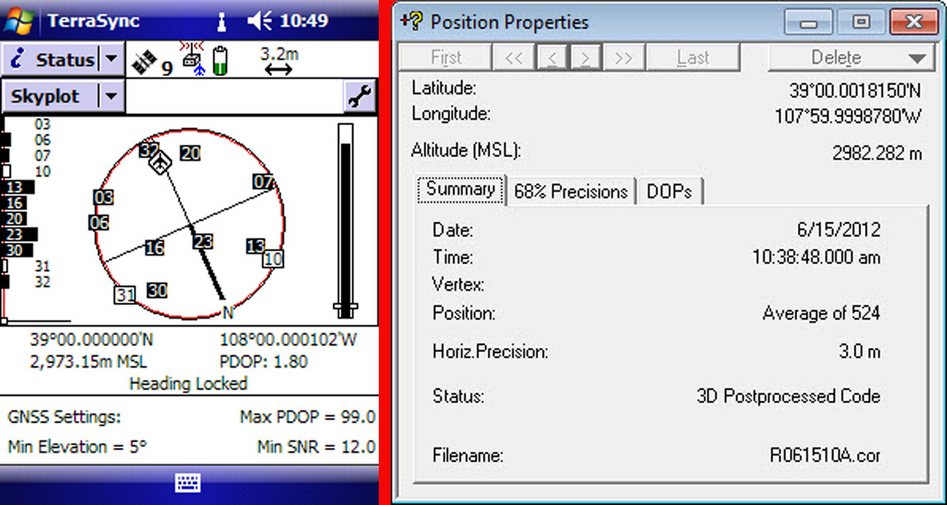
Task: Select satellite 30 on the skyplot
Action: pyautogui.click(x=157, y=291)
